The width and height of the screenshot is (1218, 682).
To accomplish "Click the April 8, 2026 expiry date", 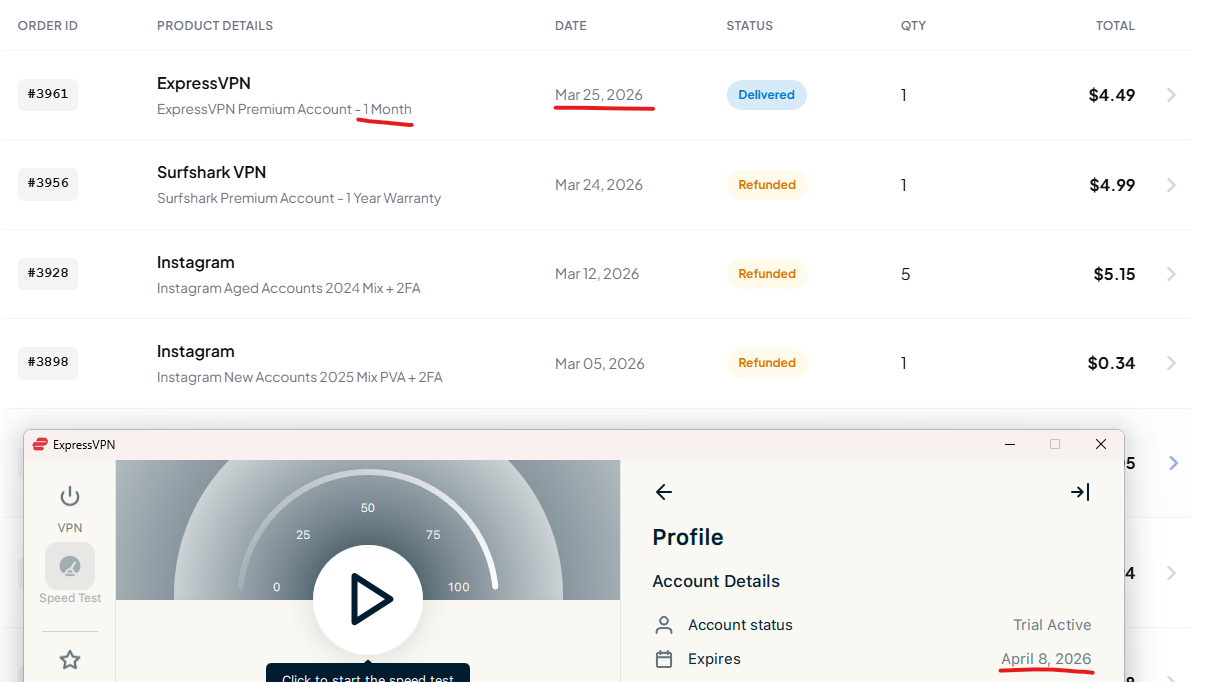I will click(1046, 659).
